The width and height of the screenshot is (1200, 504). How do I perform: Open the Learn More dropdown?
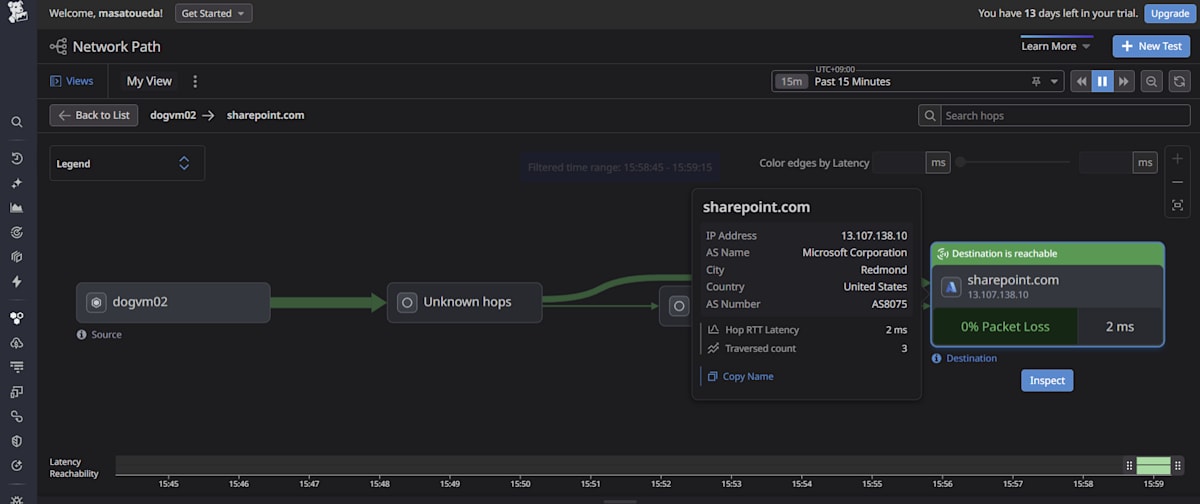point(1056,46)
